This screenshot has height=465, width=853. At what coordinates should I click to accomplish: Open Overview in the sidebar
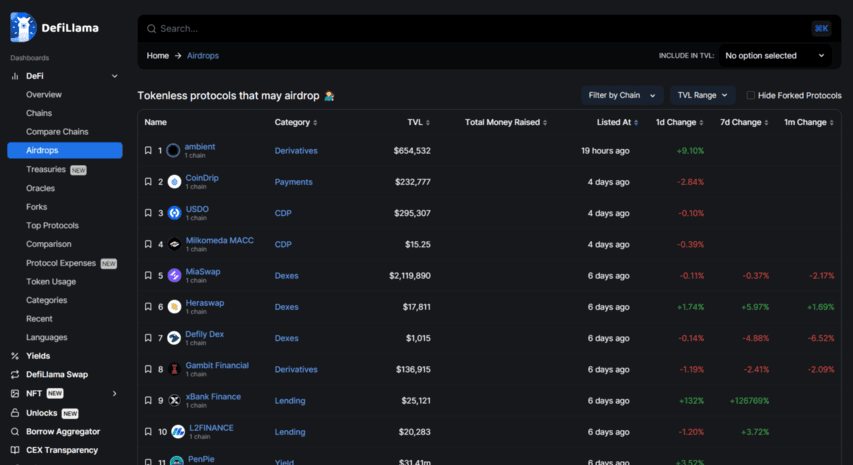[x=44, y=95]
